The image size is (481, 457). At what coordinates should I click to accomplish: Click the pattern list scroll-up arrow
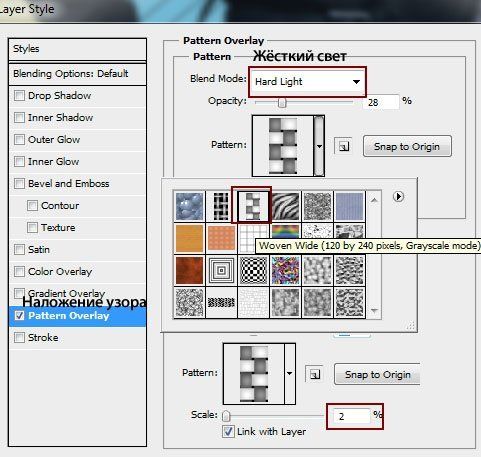click(374, 201)
